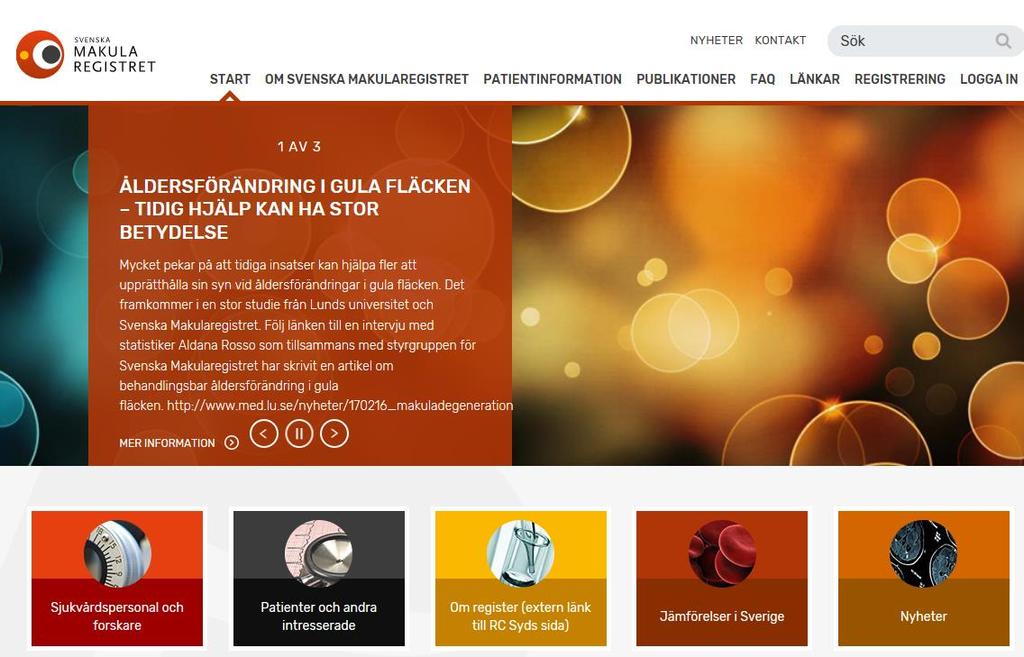Open the Sjukvårdspersonal och forskare tile image
This screenshot has height=657, width=1024.
point(118,553)
